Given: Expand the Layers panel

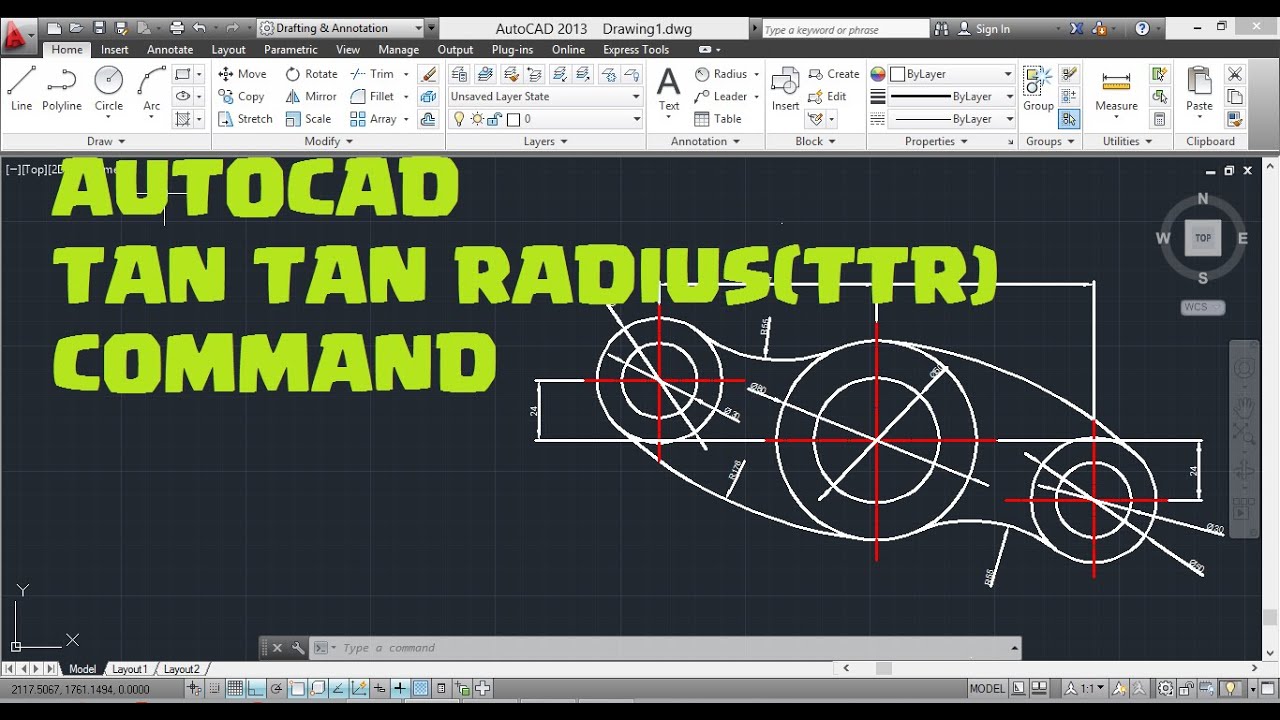Looking at the screenshot, I should (x=545, y=141).
